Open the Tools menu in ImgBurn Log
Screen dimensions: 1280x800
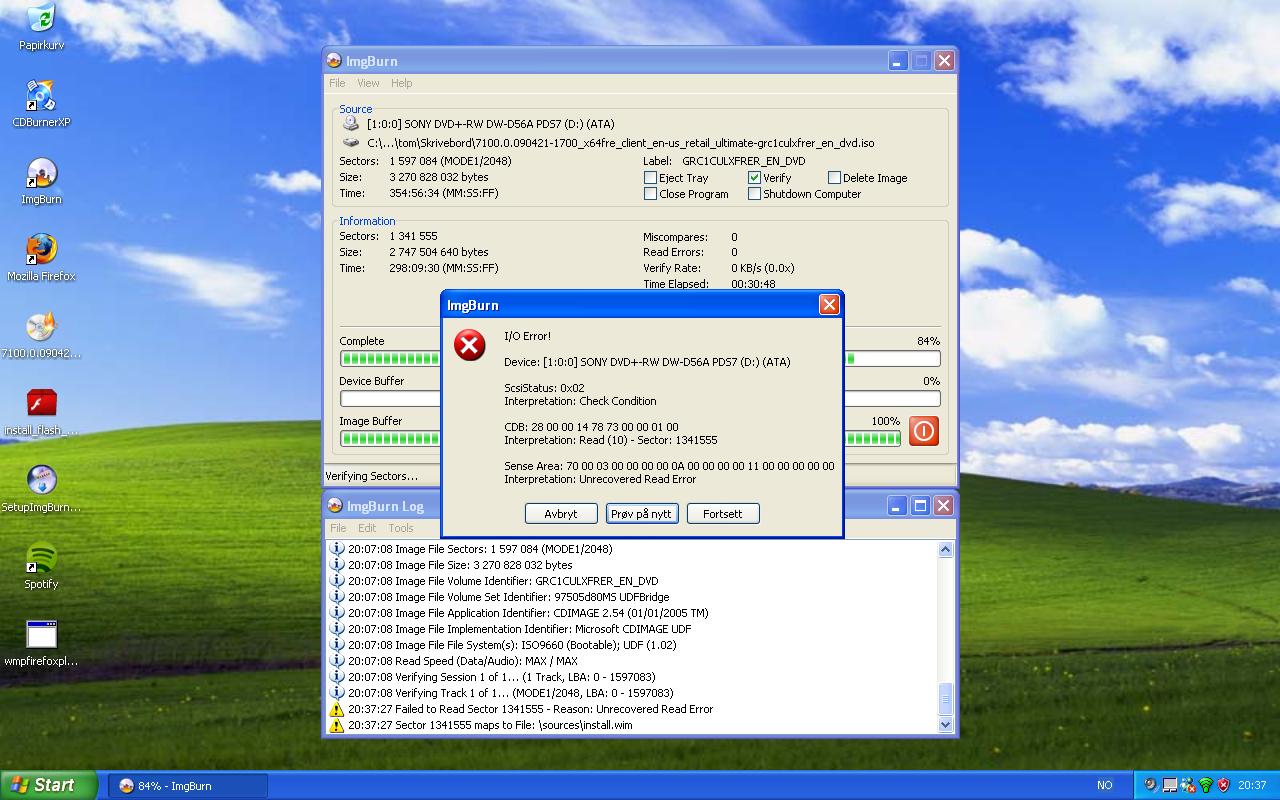(x=401, y=528)
